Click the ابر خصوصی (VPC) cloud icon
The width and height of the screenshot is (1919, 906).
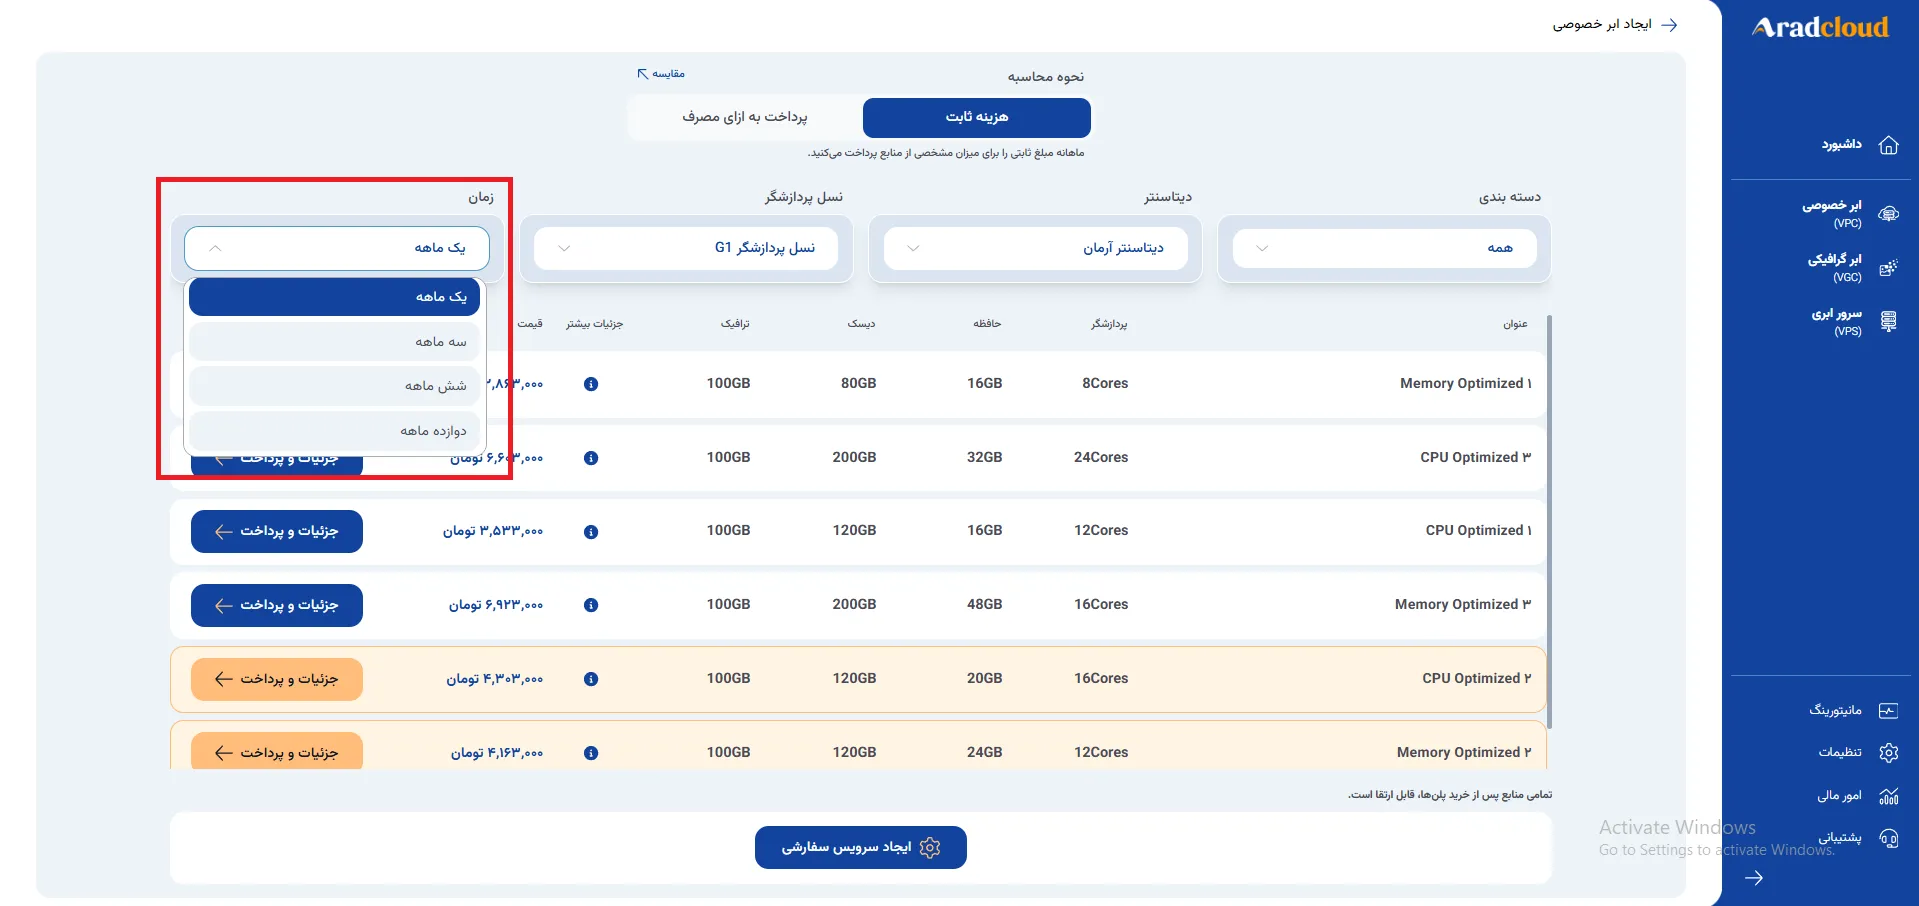coord(1888,214)
